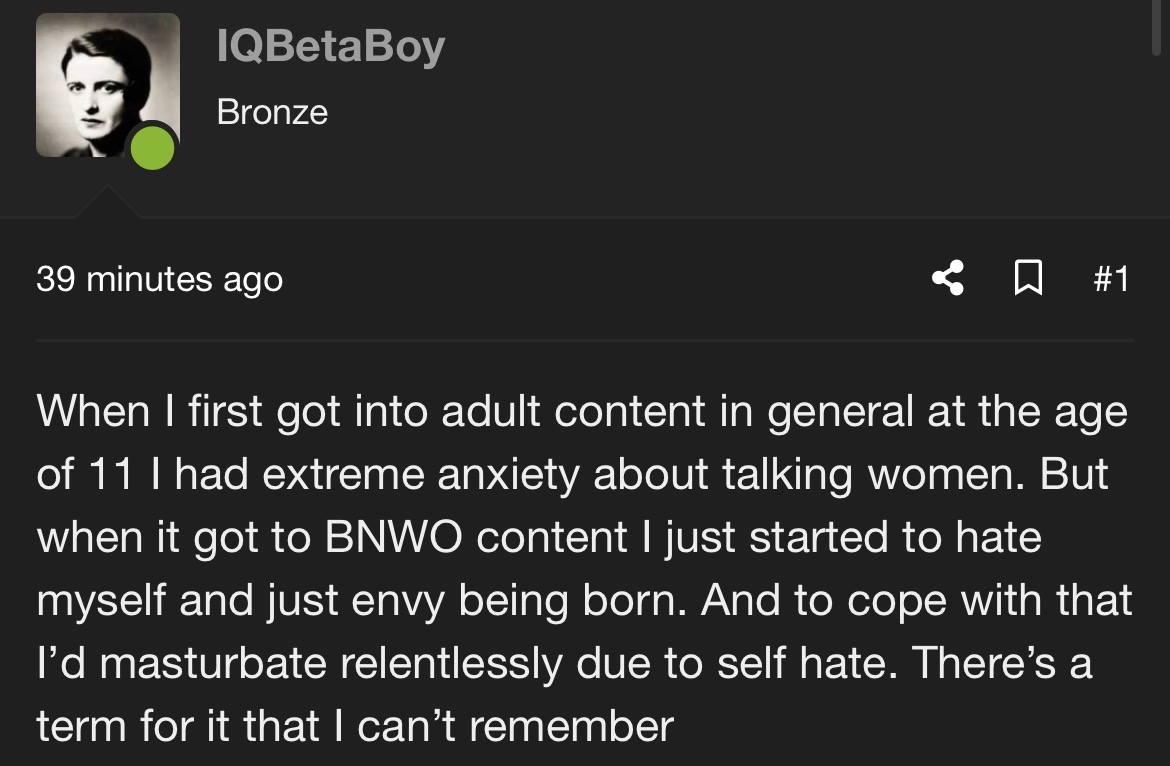Bookmark the post with the bookmark icon
1170x766 pixels.
point(1028,278)
